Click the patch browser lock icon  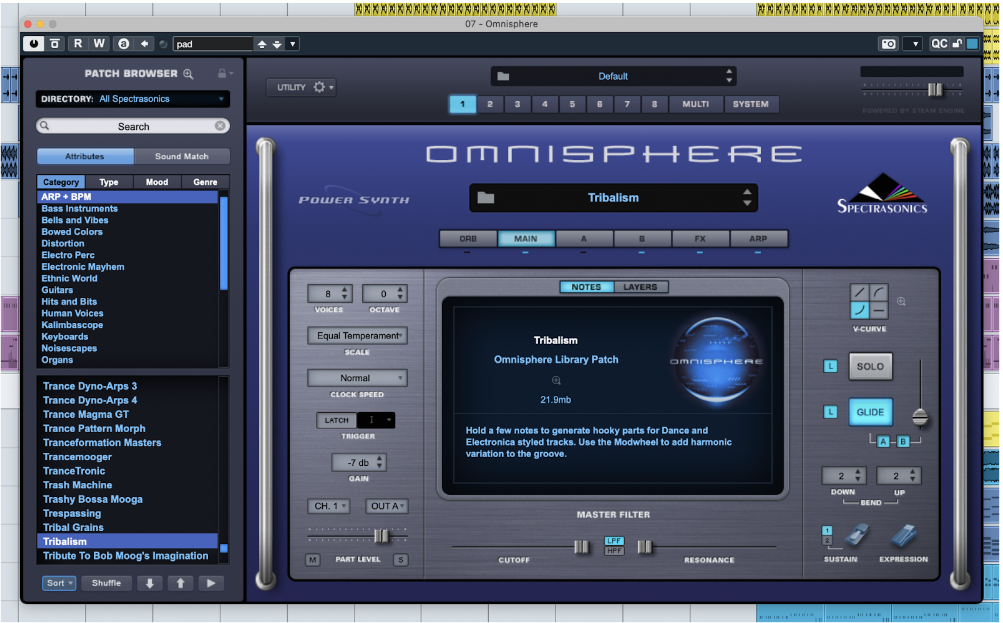point(221,74)
